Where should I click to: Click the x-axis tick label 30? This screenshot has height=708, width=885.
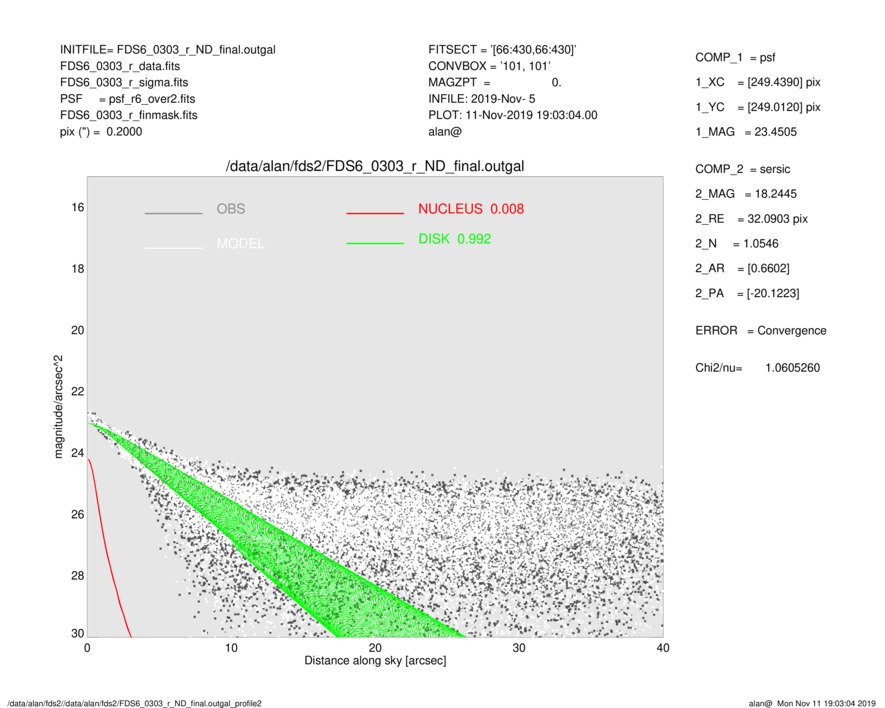(x=519, y=648)
